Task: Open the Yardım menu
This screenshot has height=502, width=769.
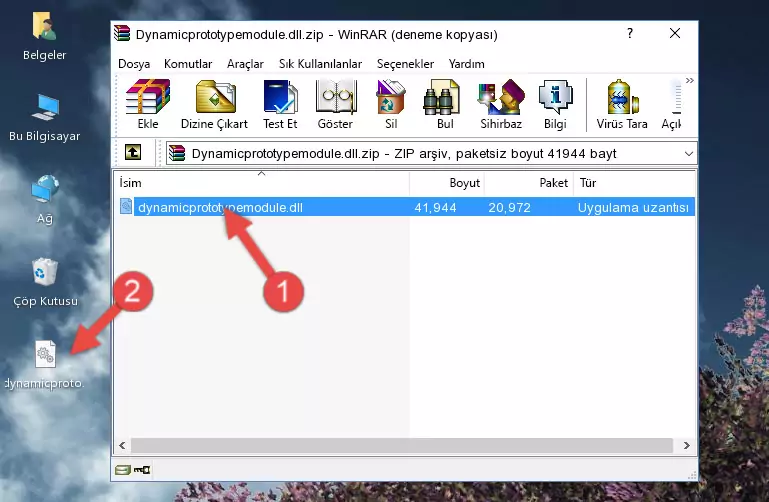Action: 466,64
